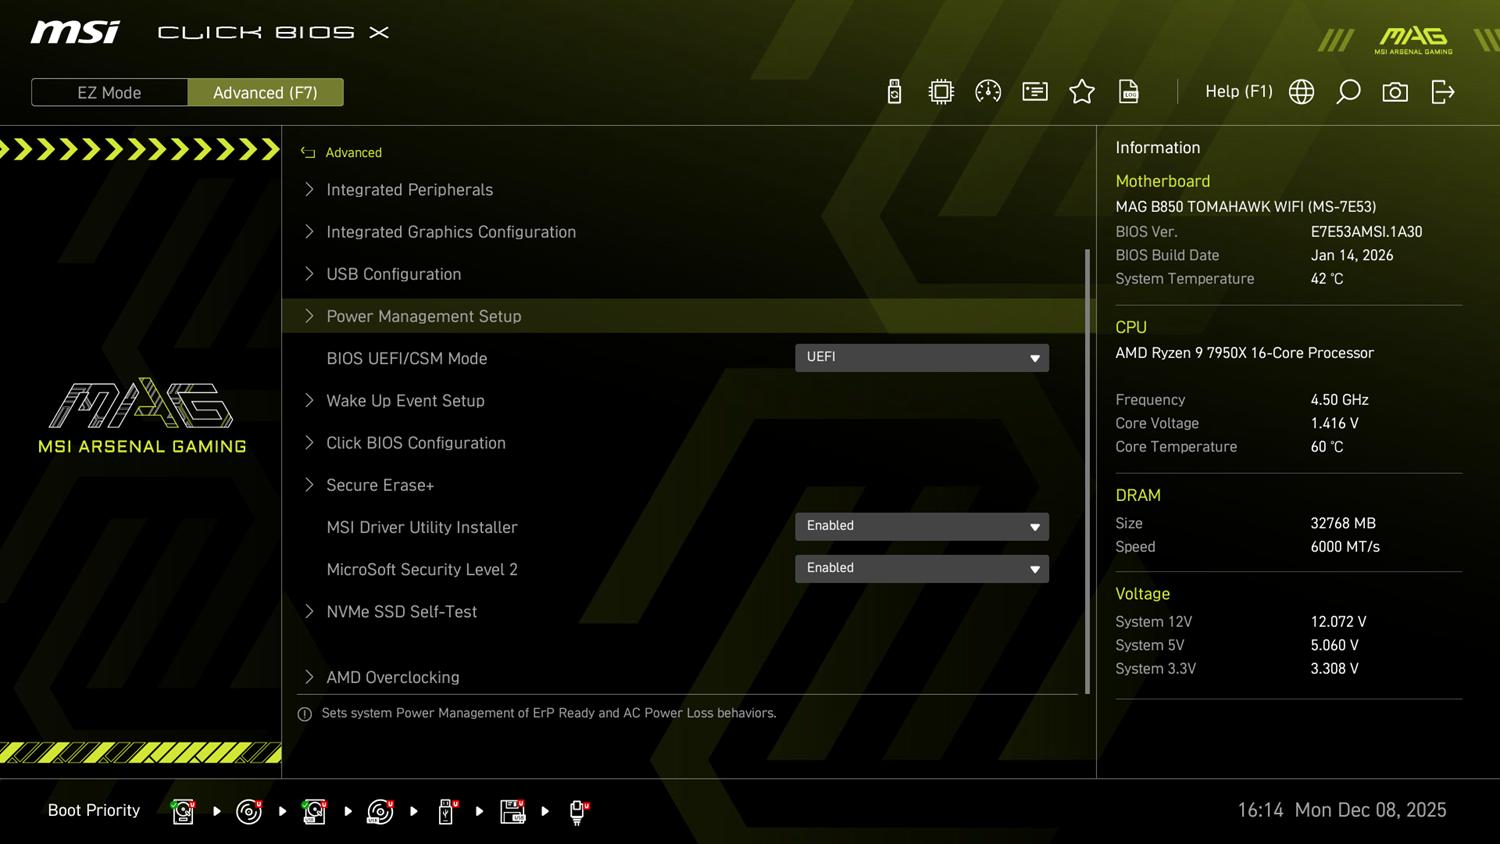
Task: Open search with the magnifier icon
Action: pyautogui.click(x=1348, y=92)
